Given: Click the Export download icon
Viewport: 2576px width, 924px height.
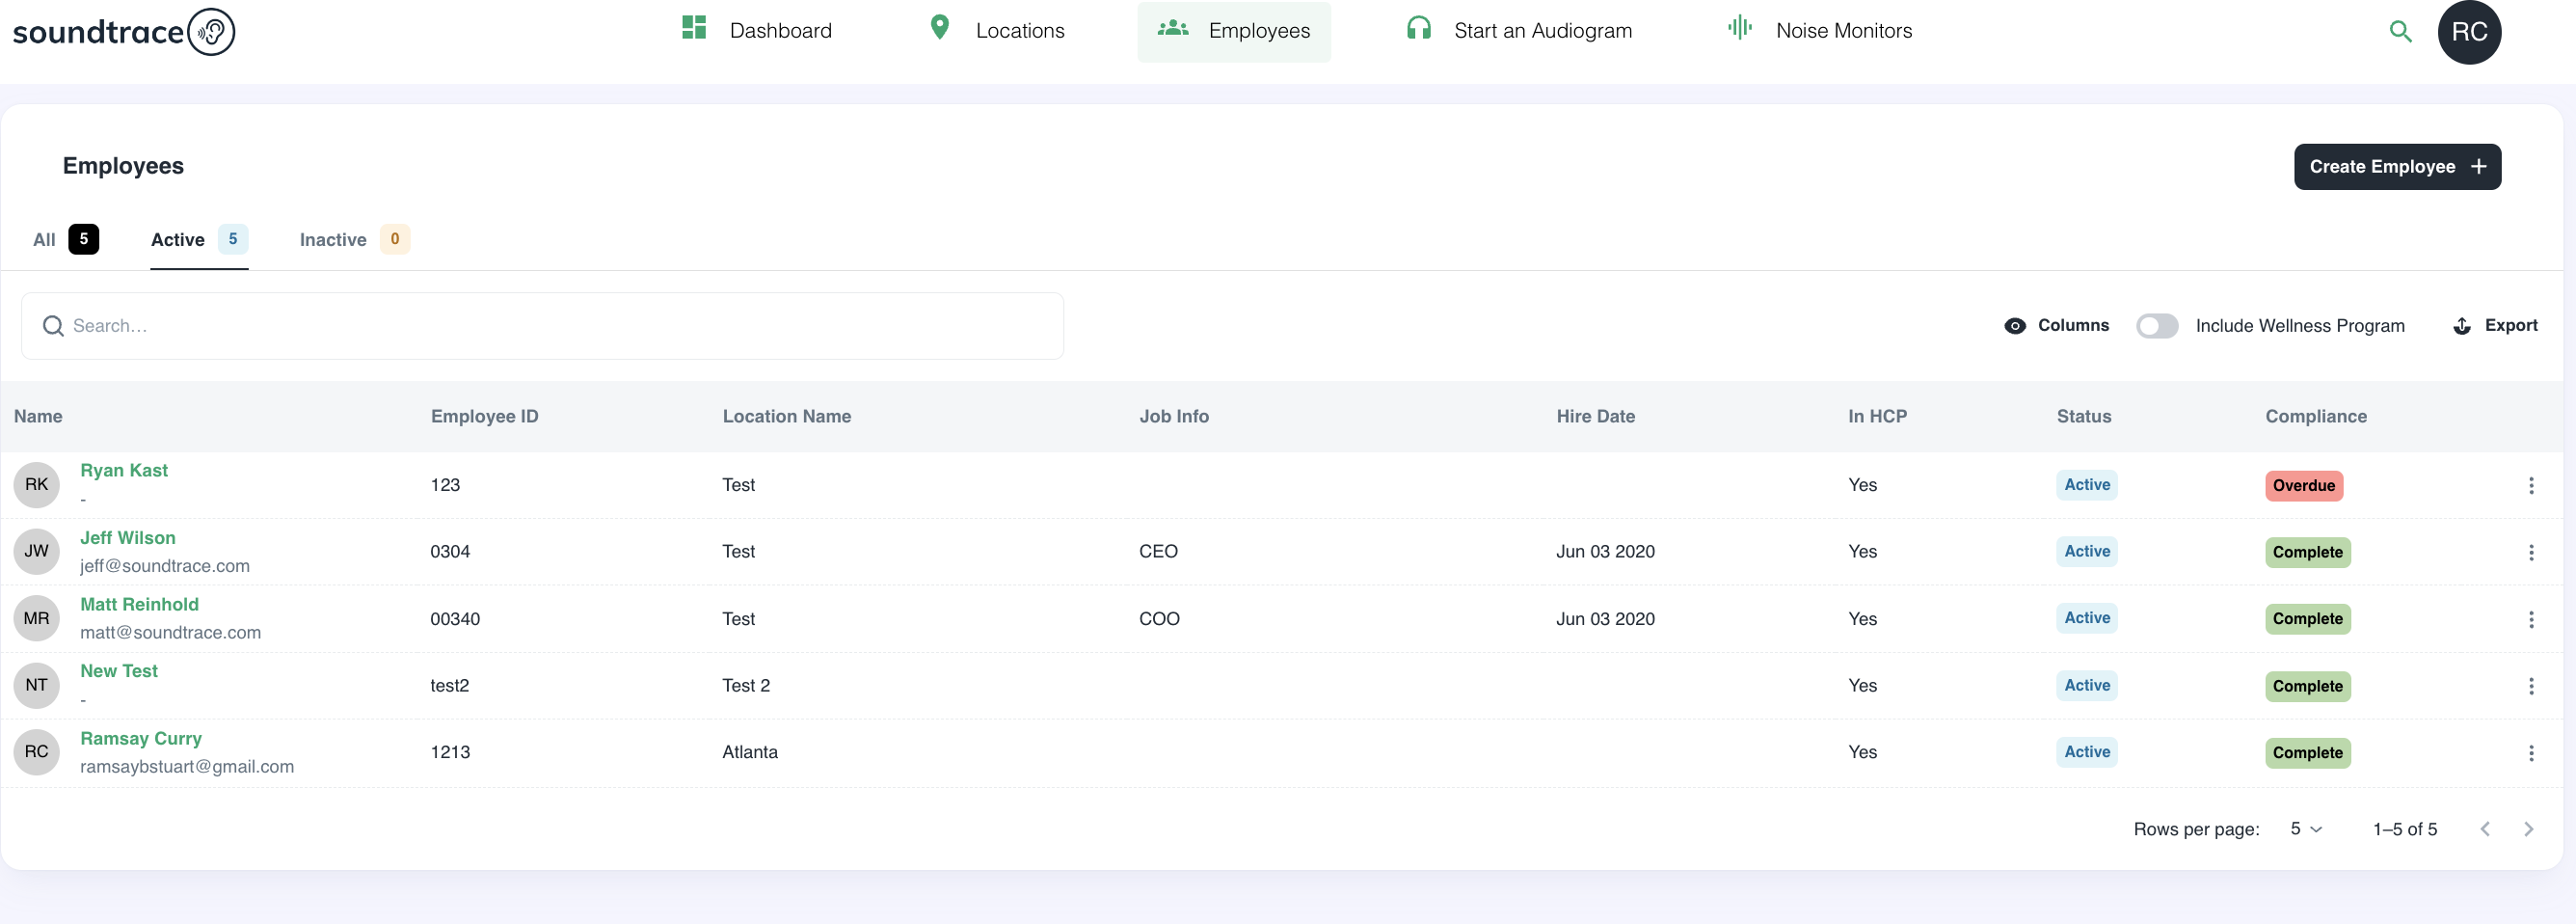Looking at the screenshot, I should [2462, 326].
